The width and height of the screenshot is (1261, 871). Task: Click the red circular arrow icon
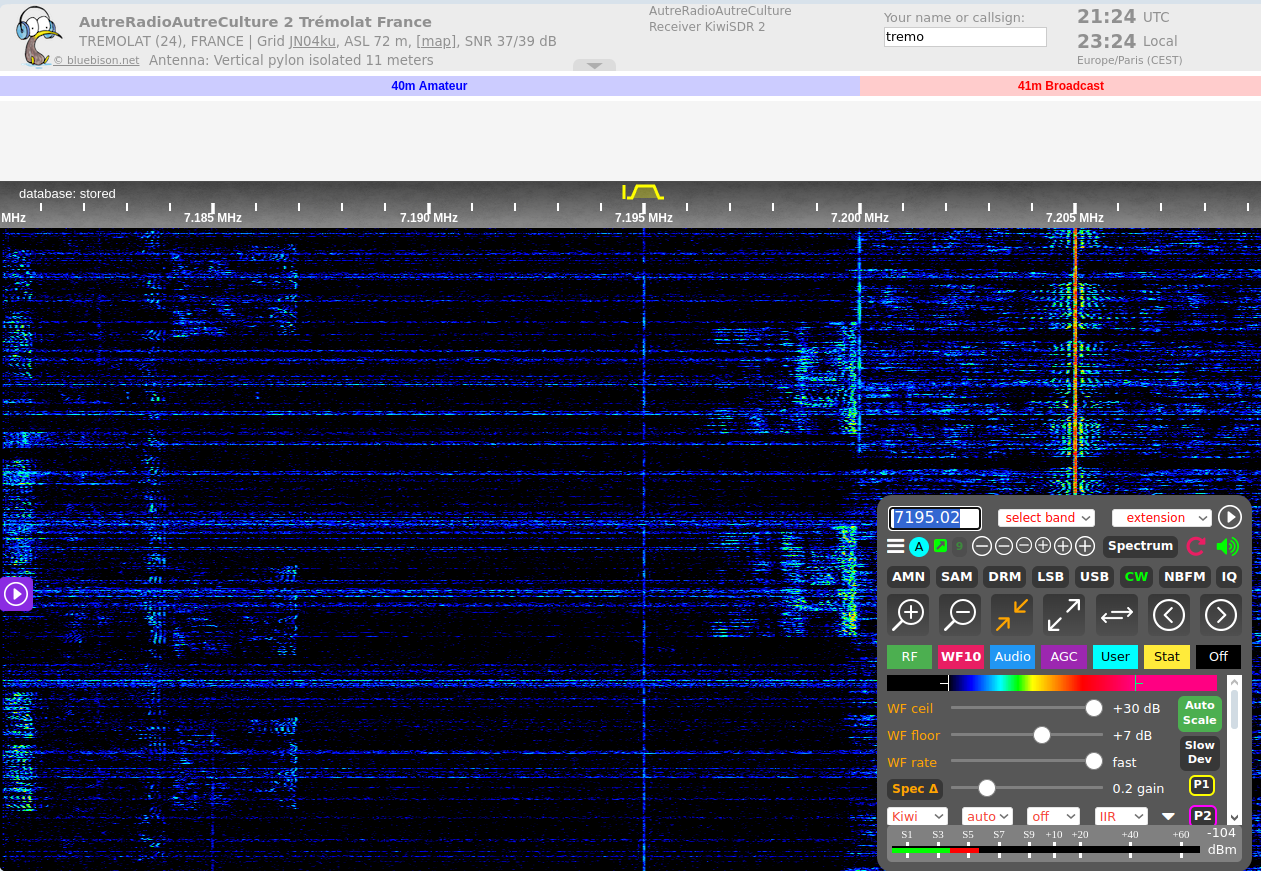click(x=1196, y=546)
